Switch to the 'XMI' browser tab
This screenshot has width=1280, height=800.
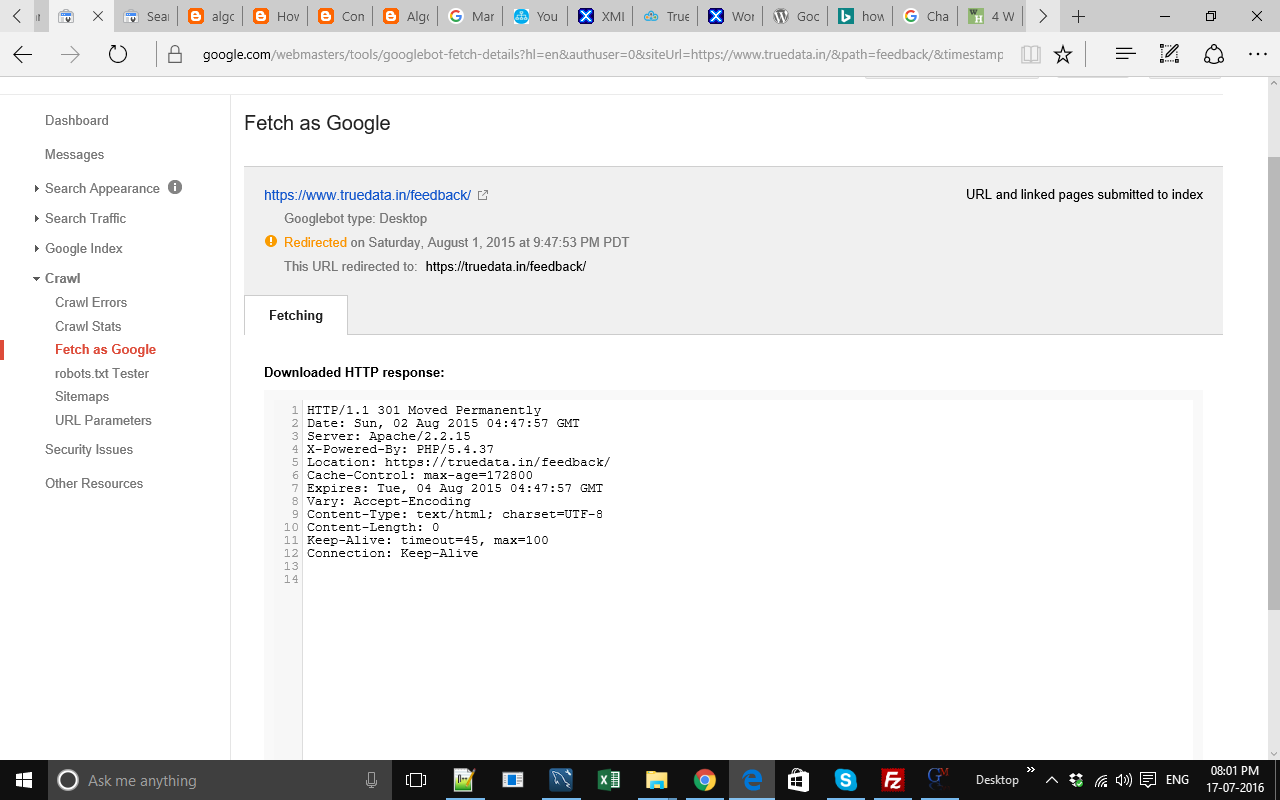(601, 17)
